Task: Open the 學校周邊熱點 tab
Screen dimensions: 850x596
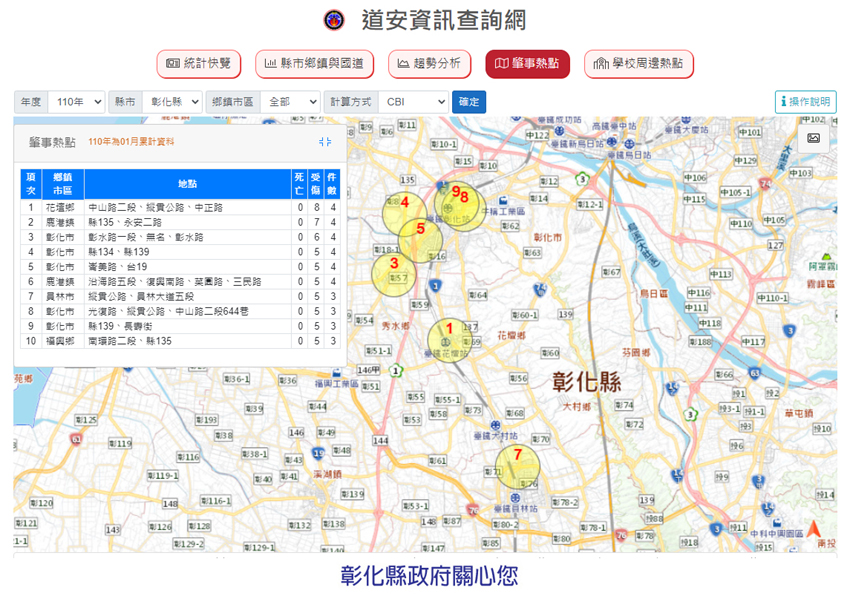Action: pos(638,64)
